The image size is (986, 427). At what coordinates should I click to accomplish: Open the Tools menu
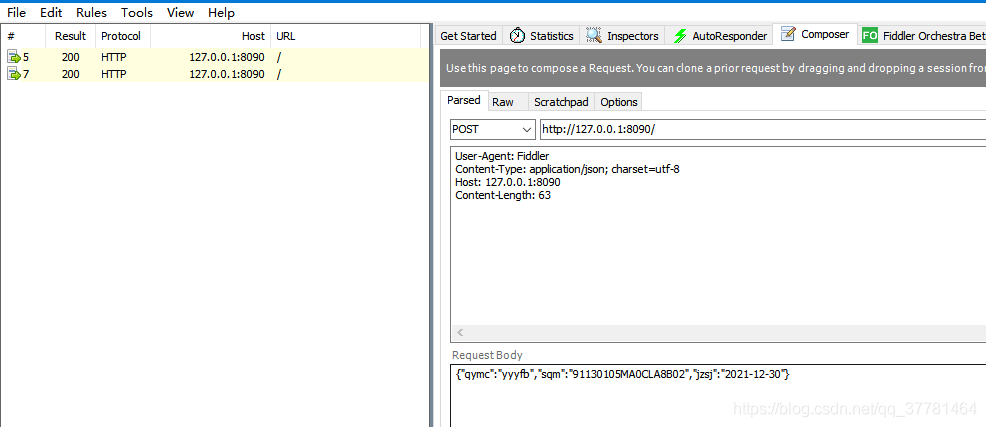coord(136,13)
